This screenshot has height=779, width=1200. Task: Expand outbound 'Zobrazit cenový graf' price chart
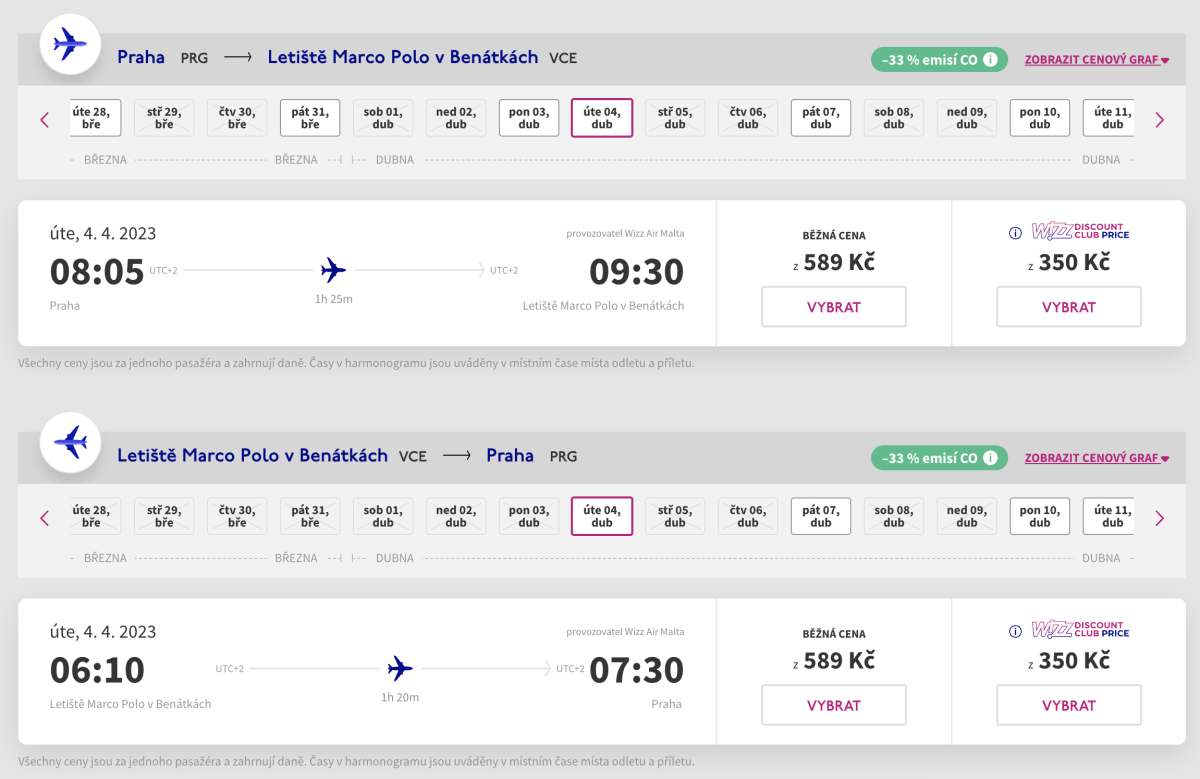[1096, 60]
